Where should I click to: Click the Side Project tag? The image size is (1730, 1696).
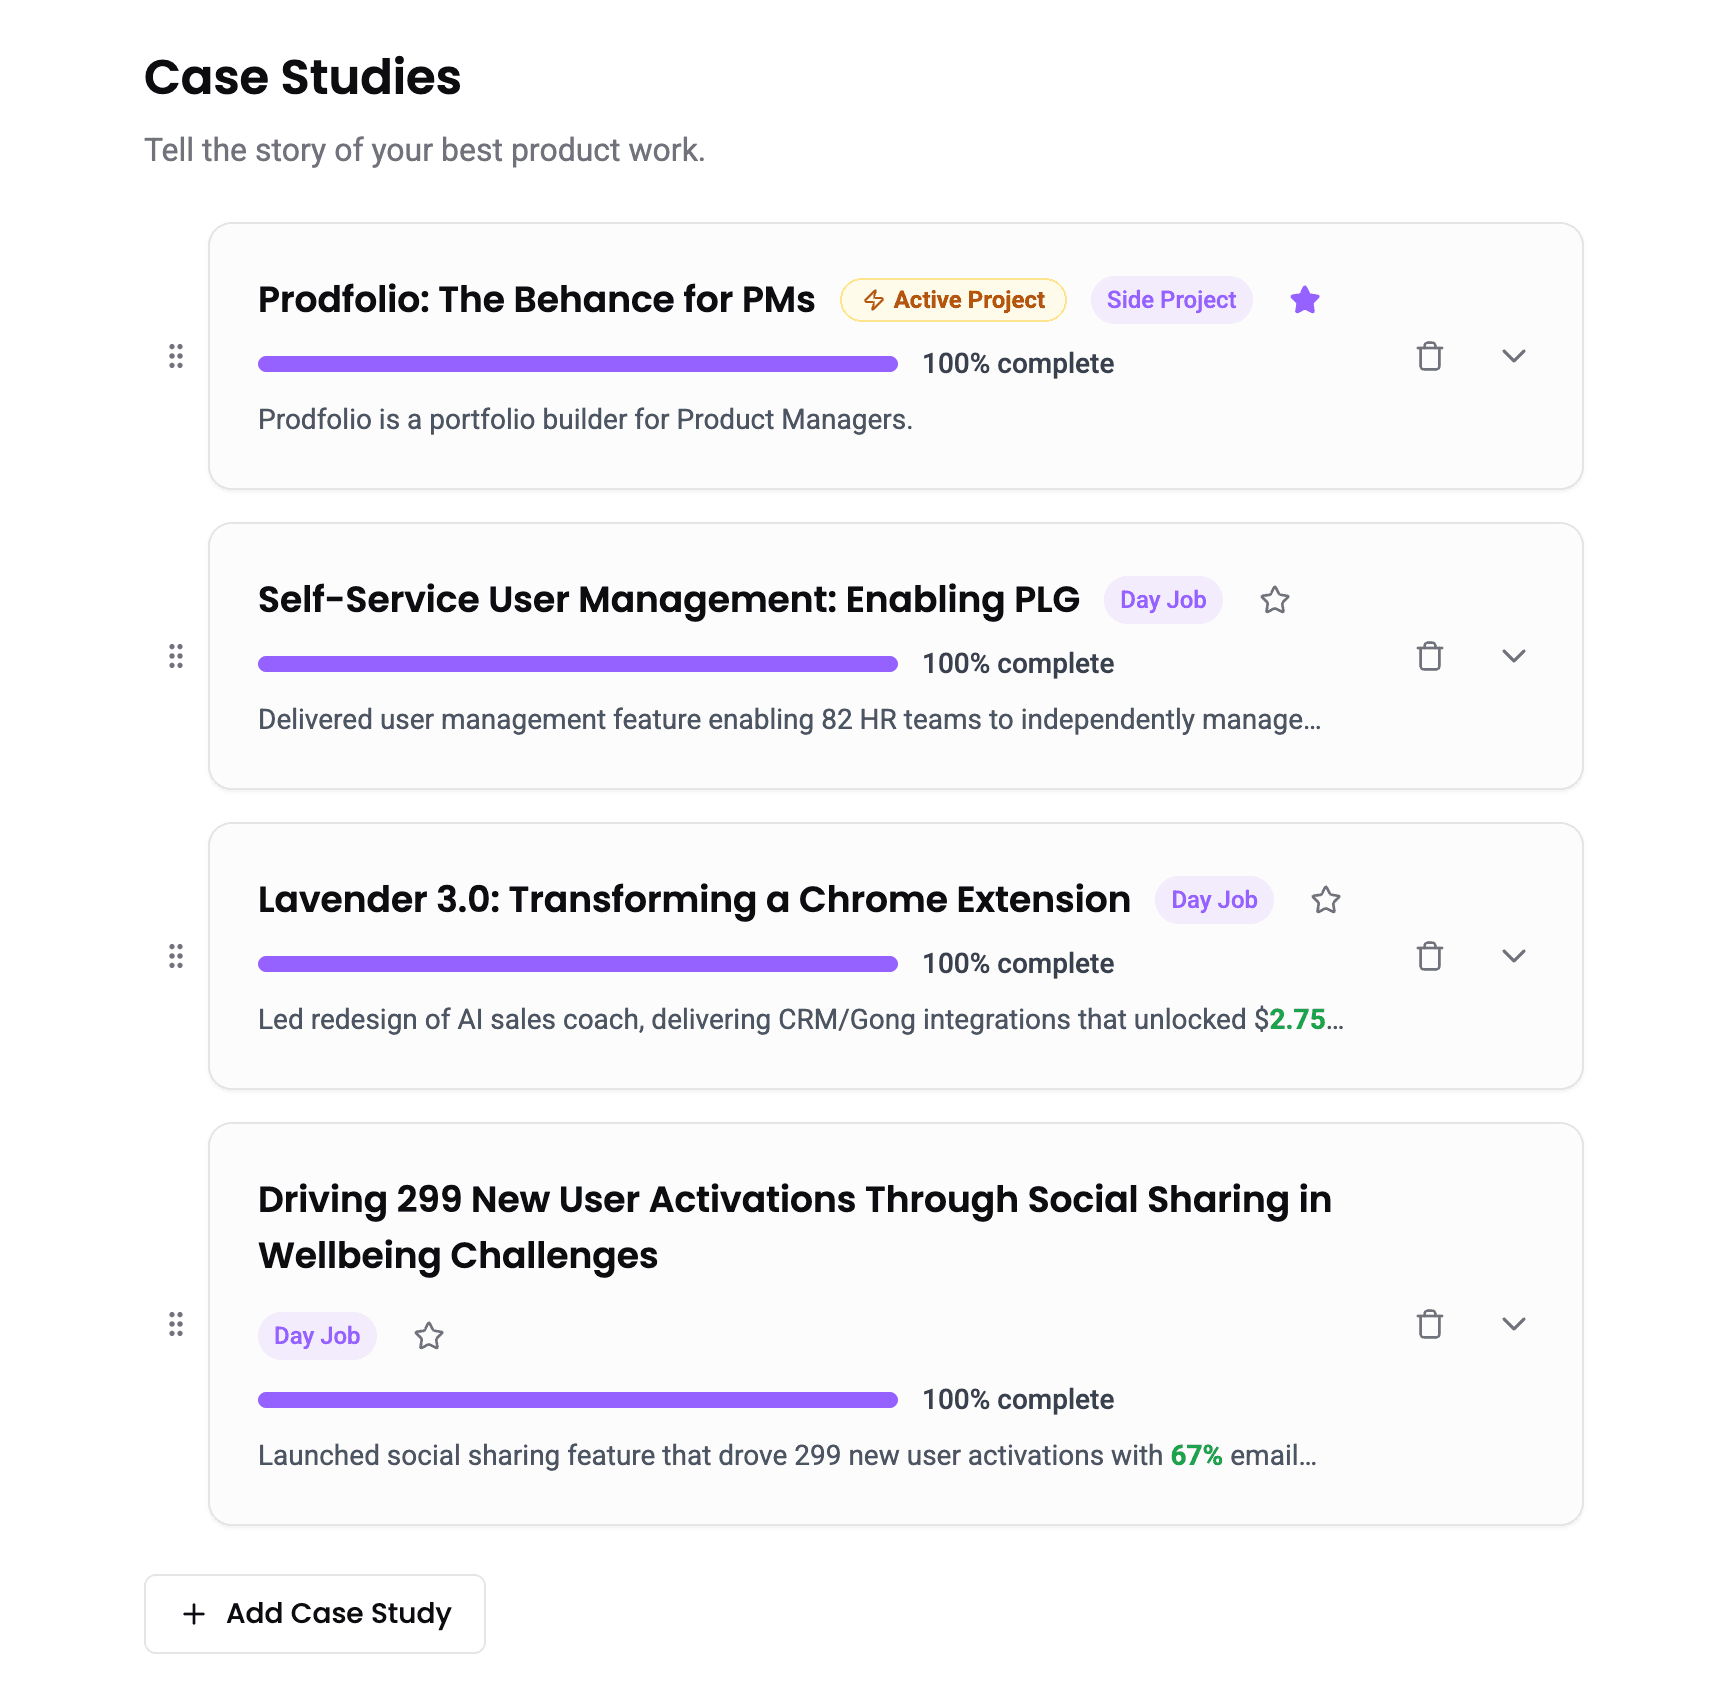pos(1171,300)
